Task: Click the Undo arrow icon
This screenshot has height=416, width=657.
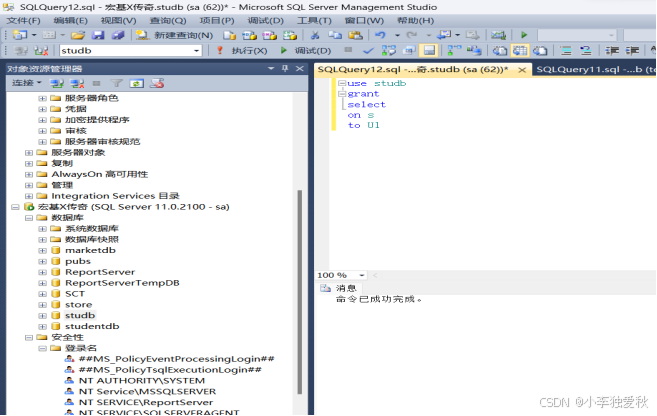Action: [380, 35]
